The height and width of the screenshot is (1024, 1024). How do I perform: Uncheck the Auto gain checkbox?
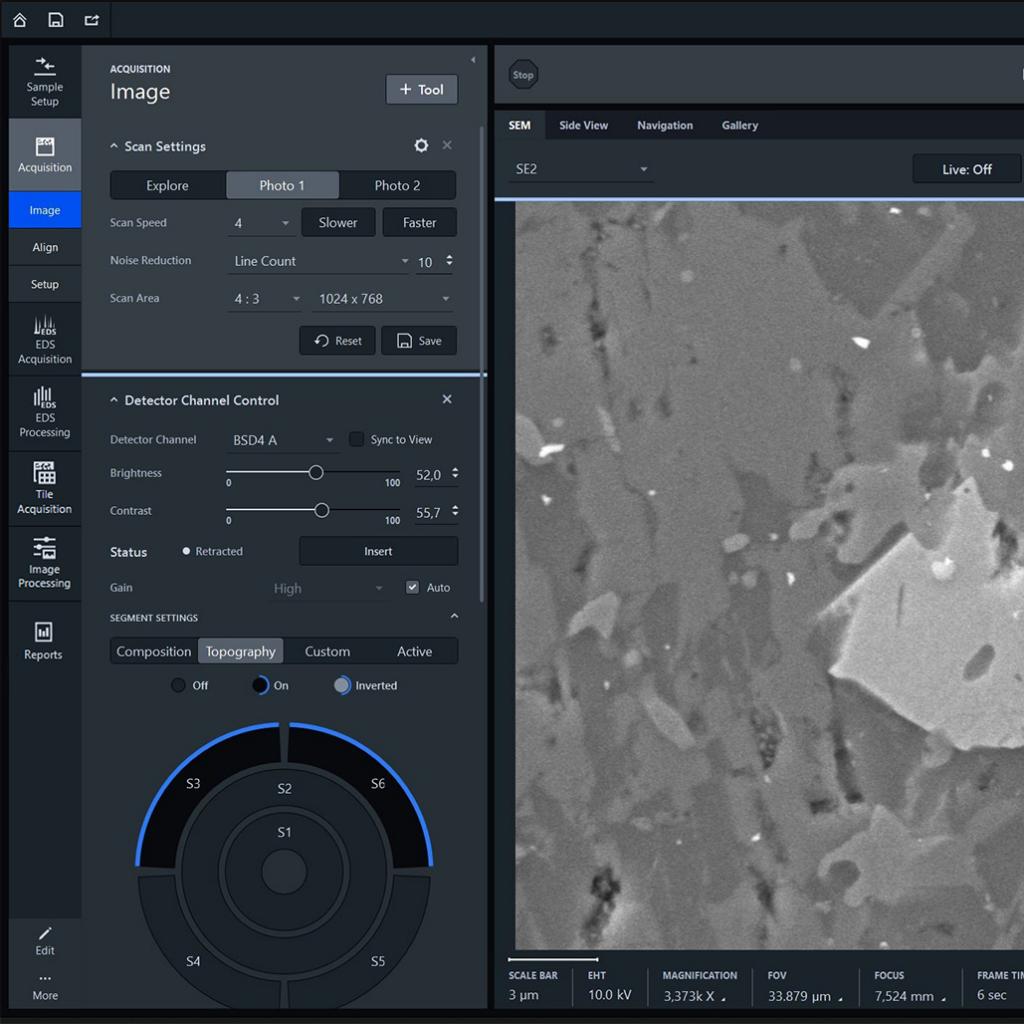coord(412,588)
